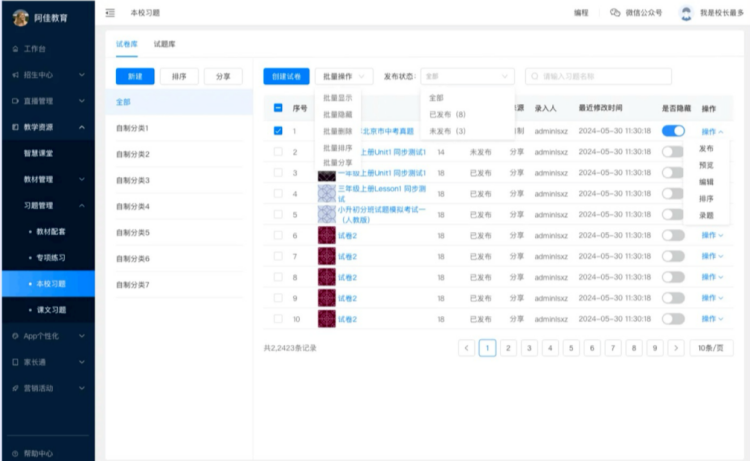Image resolution: width=750 pixels, height=461 pixels.
Task: Open 小升初分班试题模拟考试一 paper link
Action: tap(381, 214)
